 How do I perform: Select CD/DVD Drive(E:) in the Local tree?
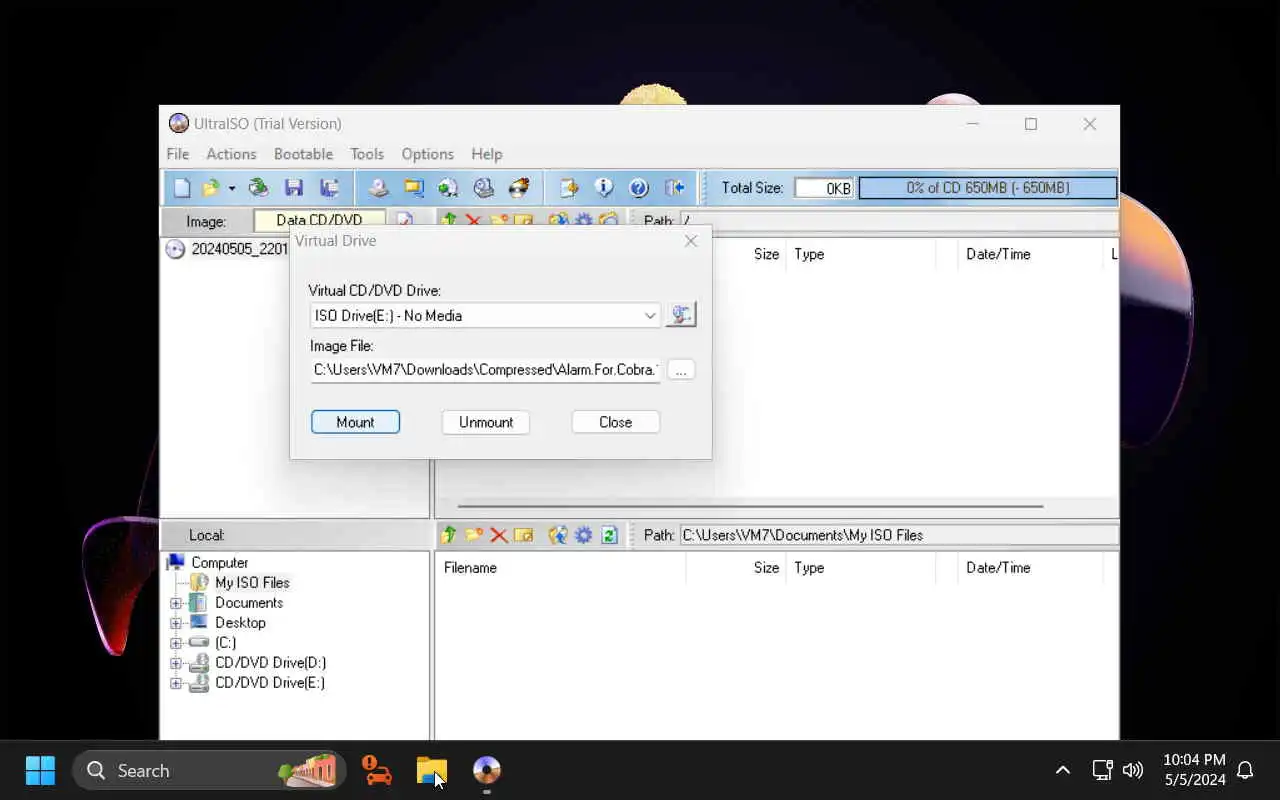[270, 683]
